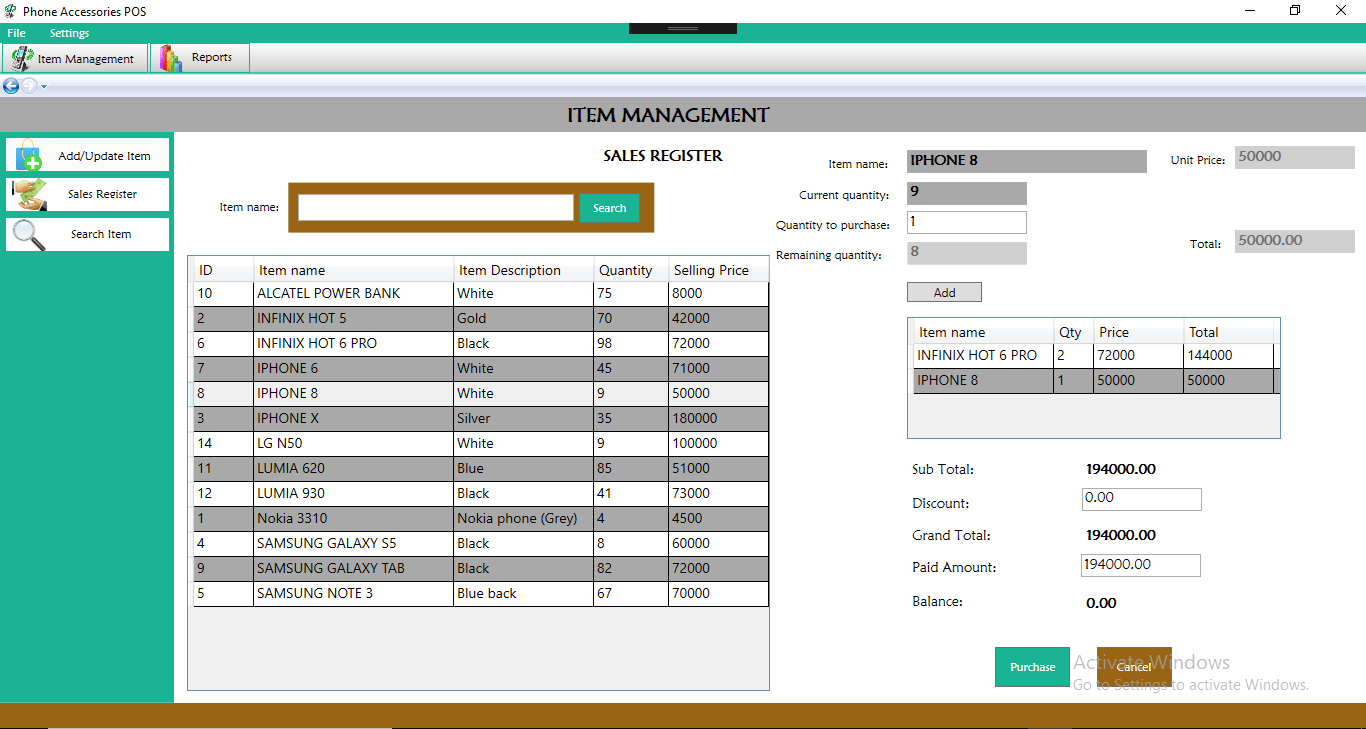Confirm the sale with the Purchase button
Screen dimensions: 1366x729
[x=1032, y=667]
